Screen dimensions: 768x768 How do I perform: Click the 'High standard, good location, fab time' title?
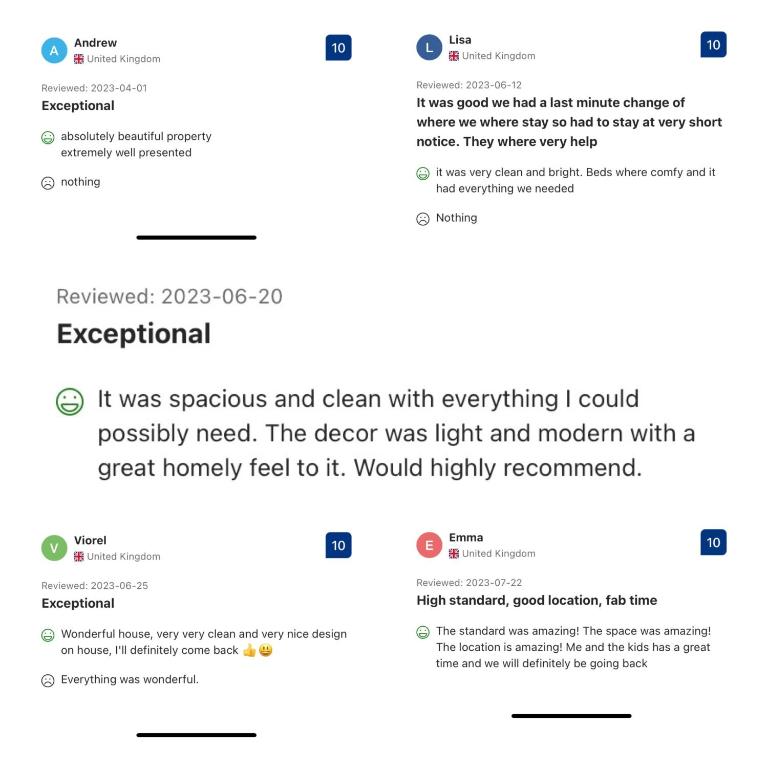point(536,600)
